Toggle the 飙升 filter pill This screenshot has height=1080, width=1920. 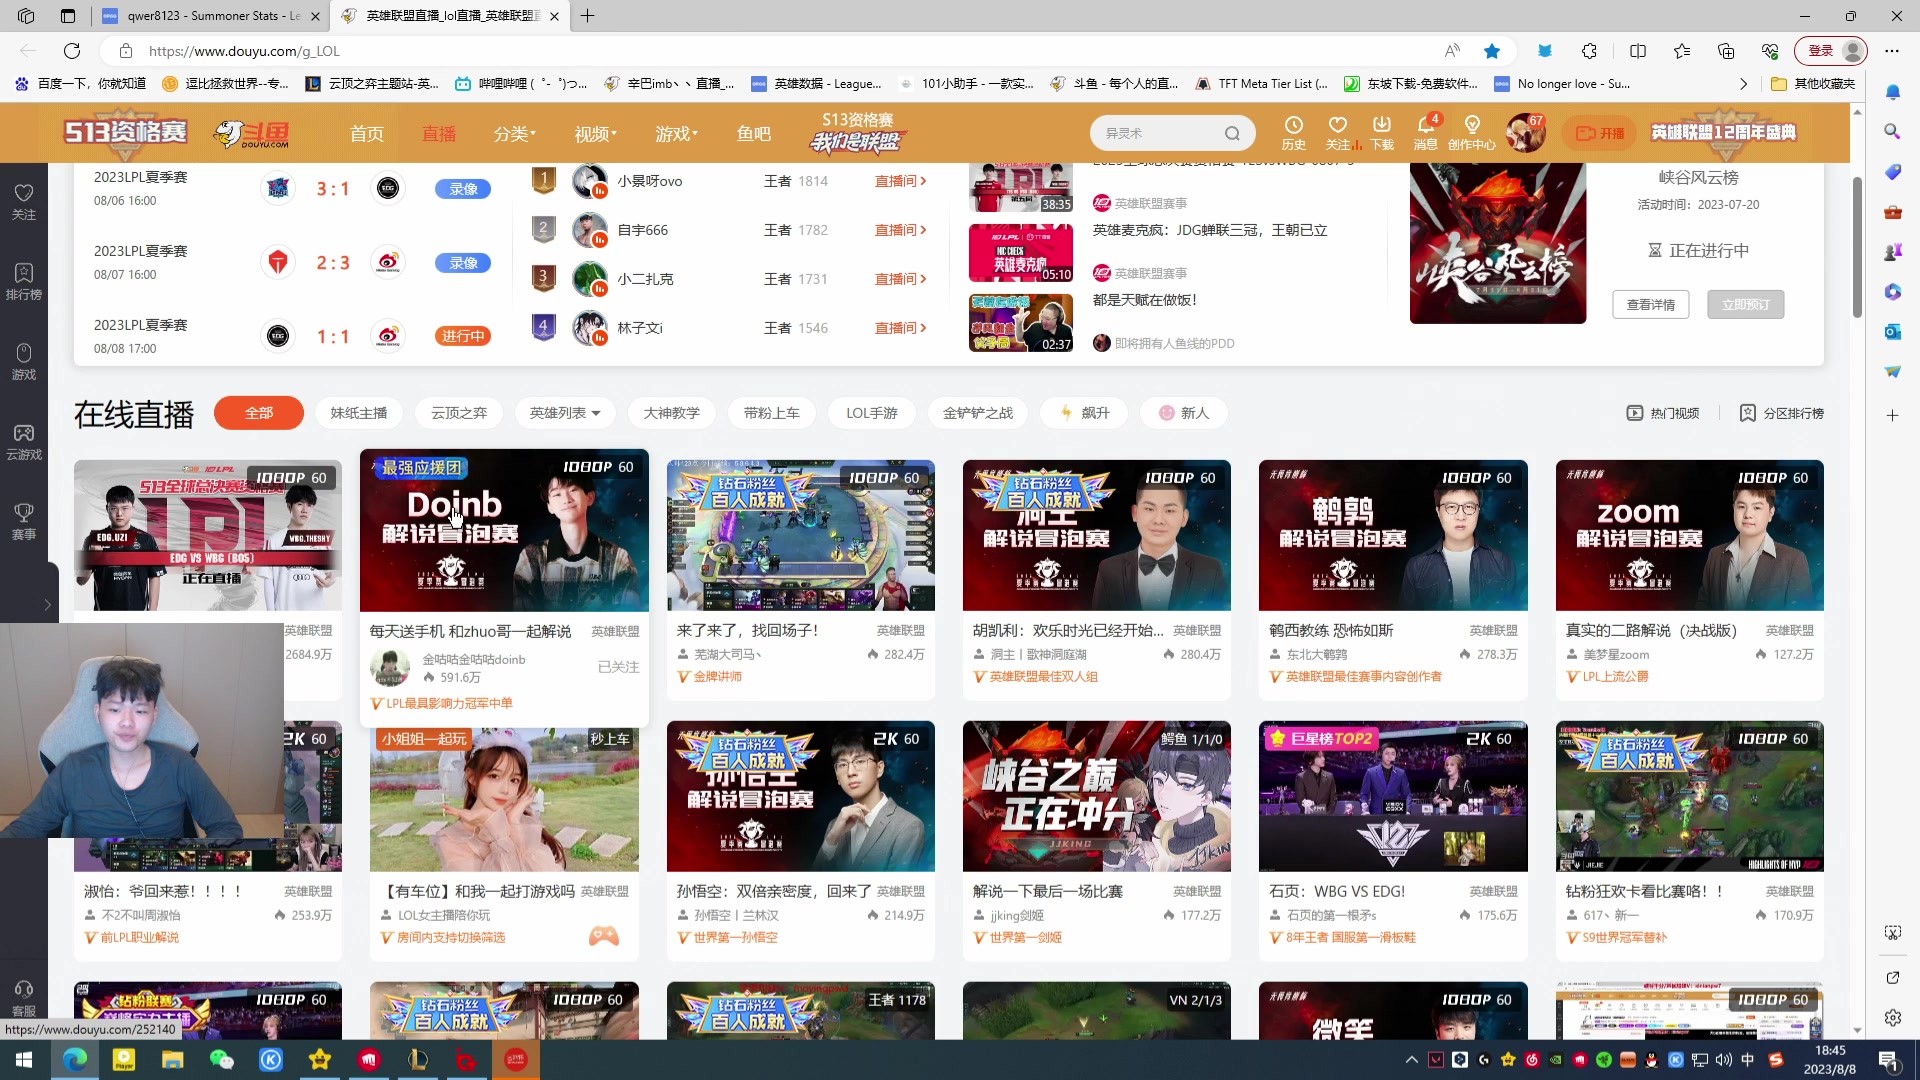click(x=1084, y=412)
